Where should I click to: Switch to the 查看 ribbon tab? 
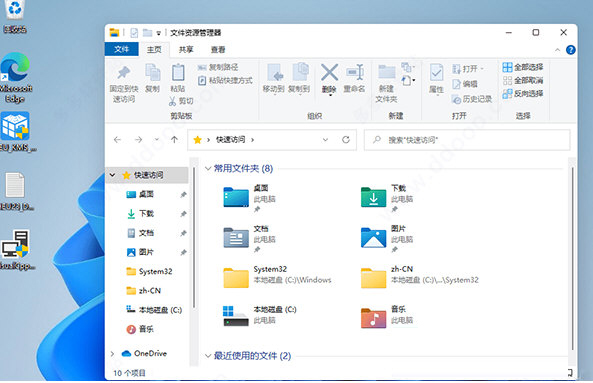tap(218, 50)
